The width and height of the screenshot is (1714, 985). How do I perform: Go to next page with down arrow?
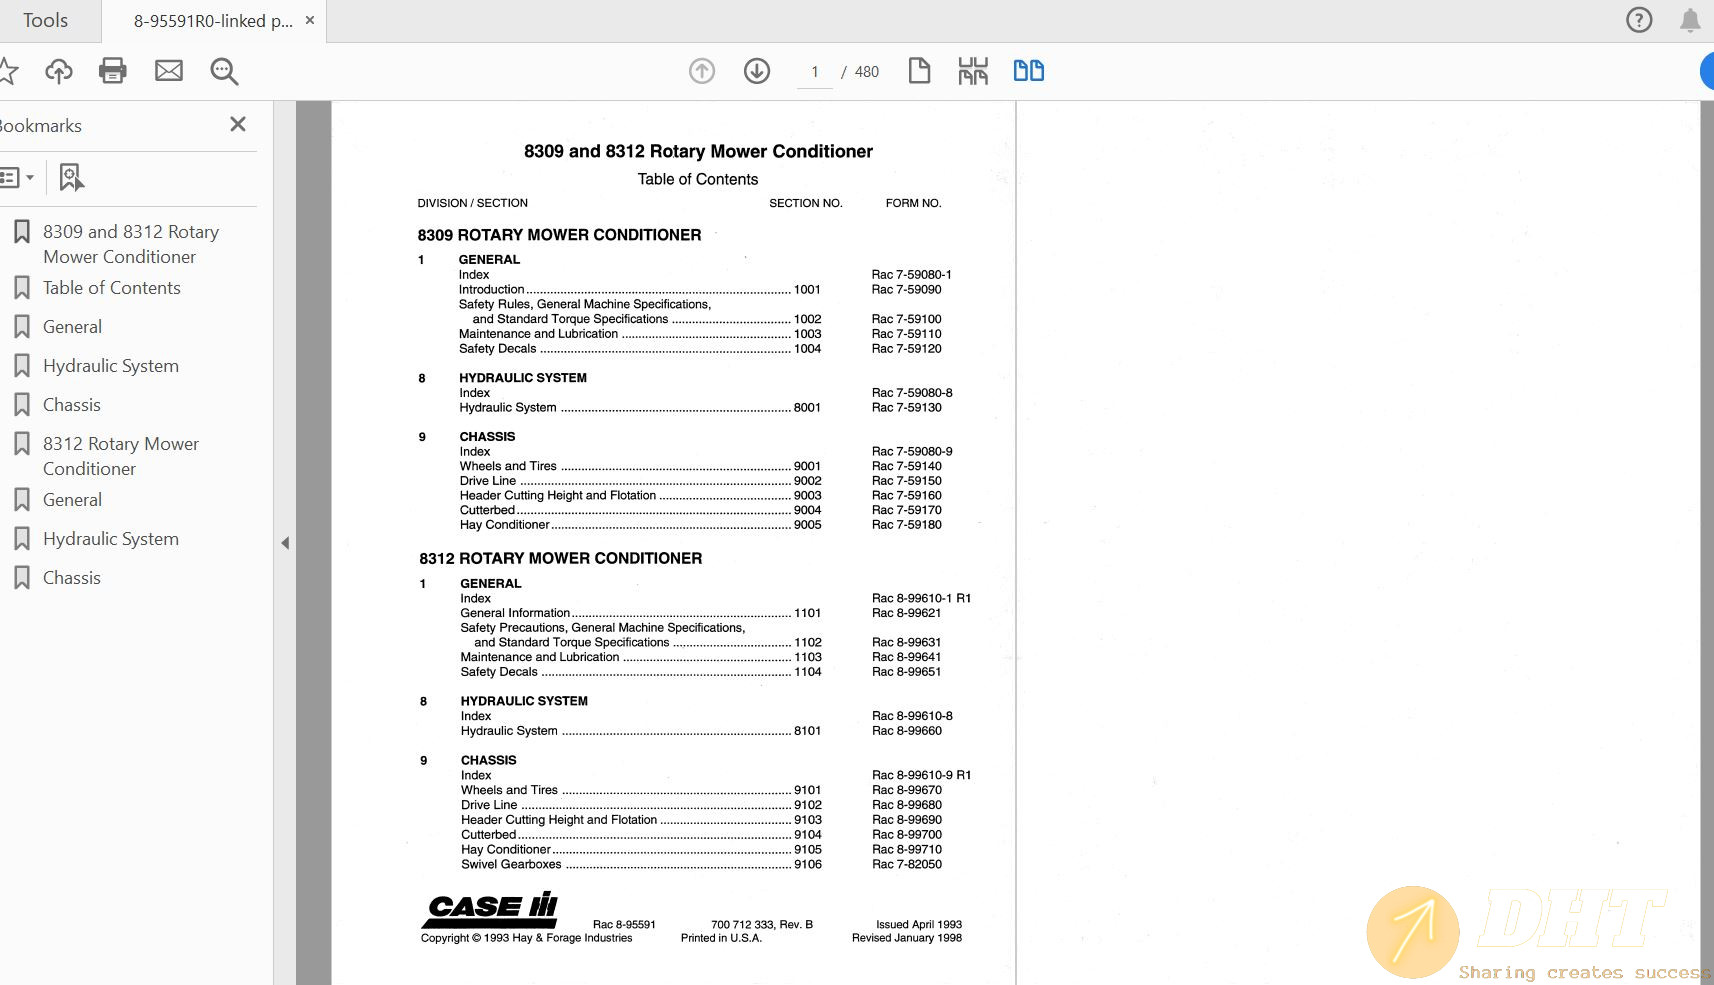click(x=757, y=71)
